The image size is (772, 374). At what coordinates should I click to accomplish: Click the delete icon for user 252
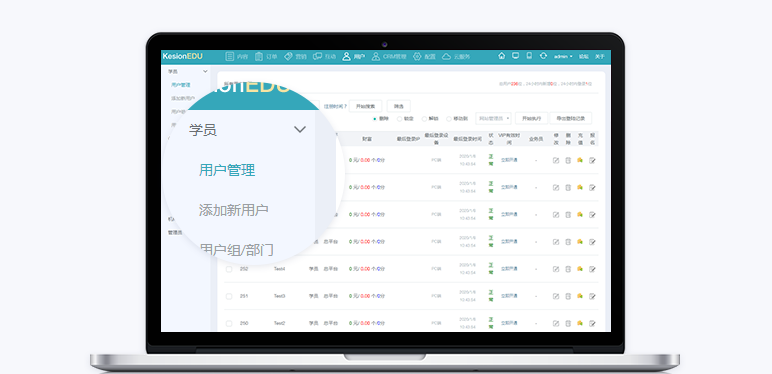568,269
